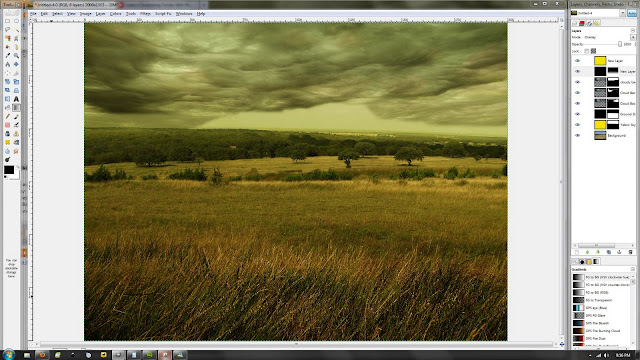
Task: Select the Perspective tool
Action: click(16, 90)
